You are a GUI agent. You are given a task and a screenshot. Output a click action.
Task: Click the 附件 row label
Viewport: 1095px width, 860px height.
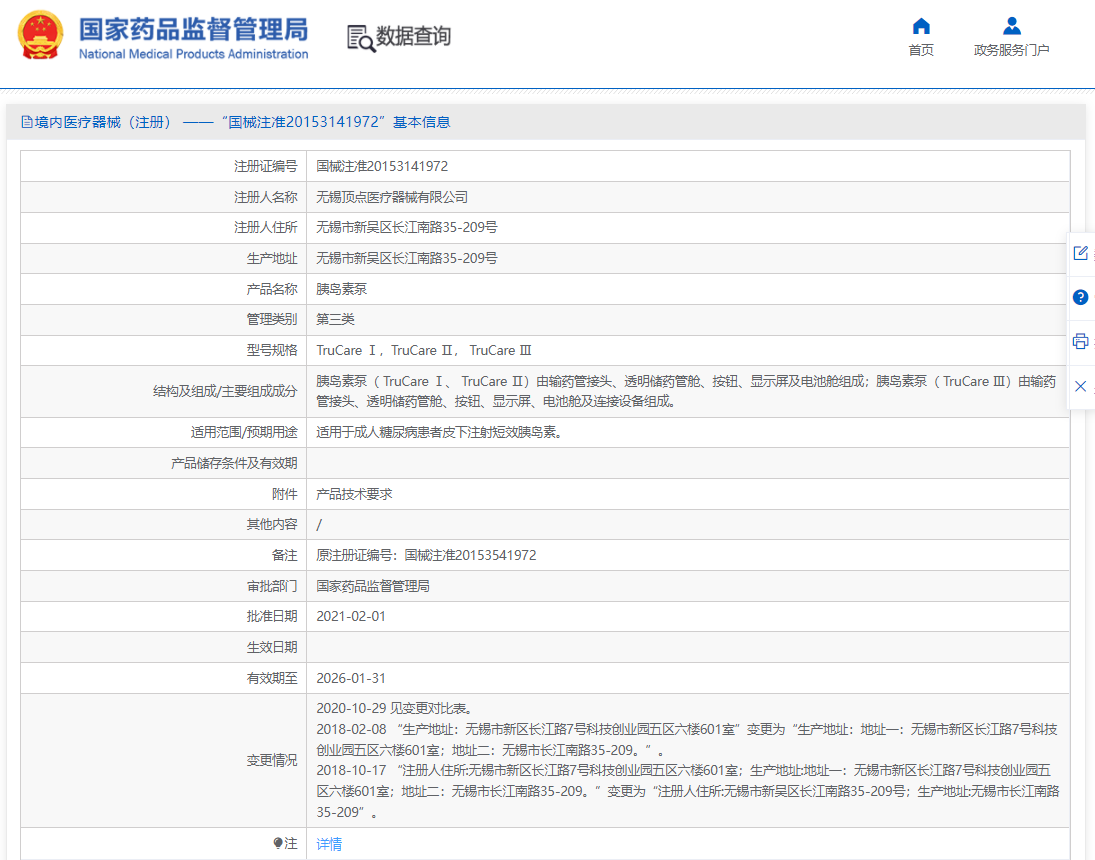coord(284,494)
